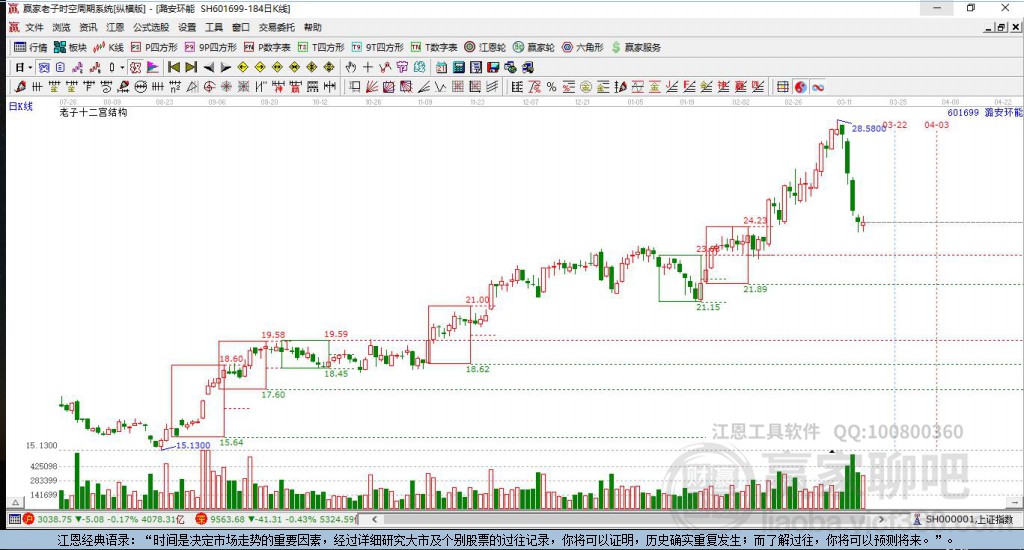
Task: Click the zigzag wave line tool icon
Action: coord(440,87)
